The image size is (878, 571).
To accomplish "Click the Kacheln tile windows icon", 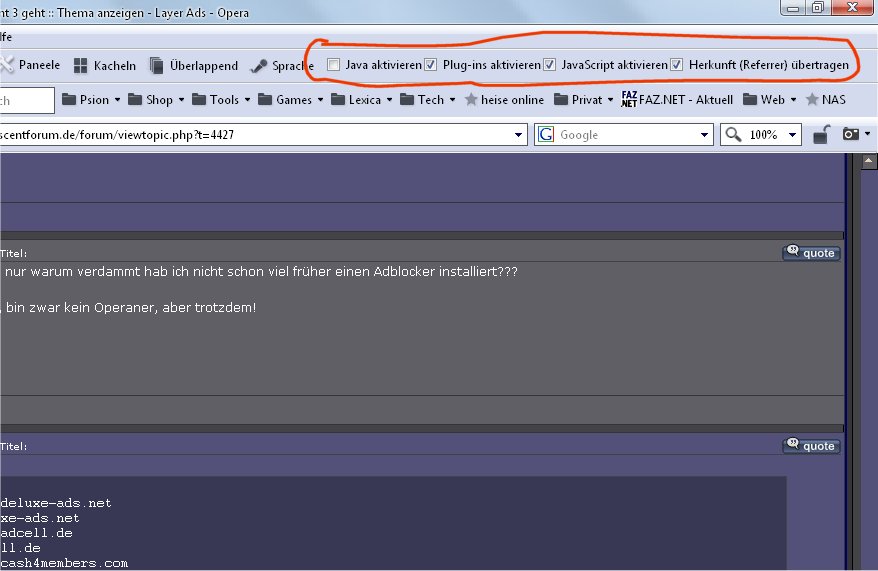I will click(x=82, y=66).
